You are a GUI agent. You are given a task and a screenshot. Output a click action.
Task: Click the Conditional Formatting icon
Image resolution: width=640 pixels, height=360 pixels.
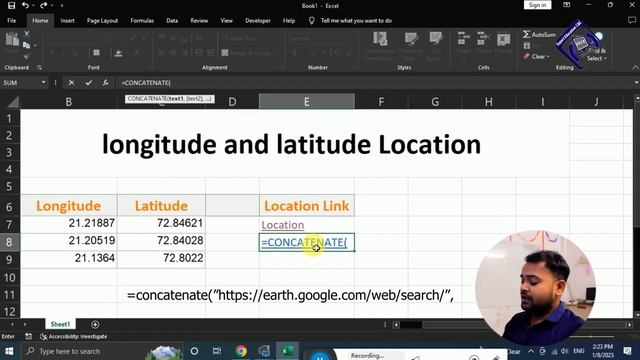click(380, 40)
